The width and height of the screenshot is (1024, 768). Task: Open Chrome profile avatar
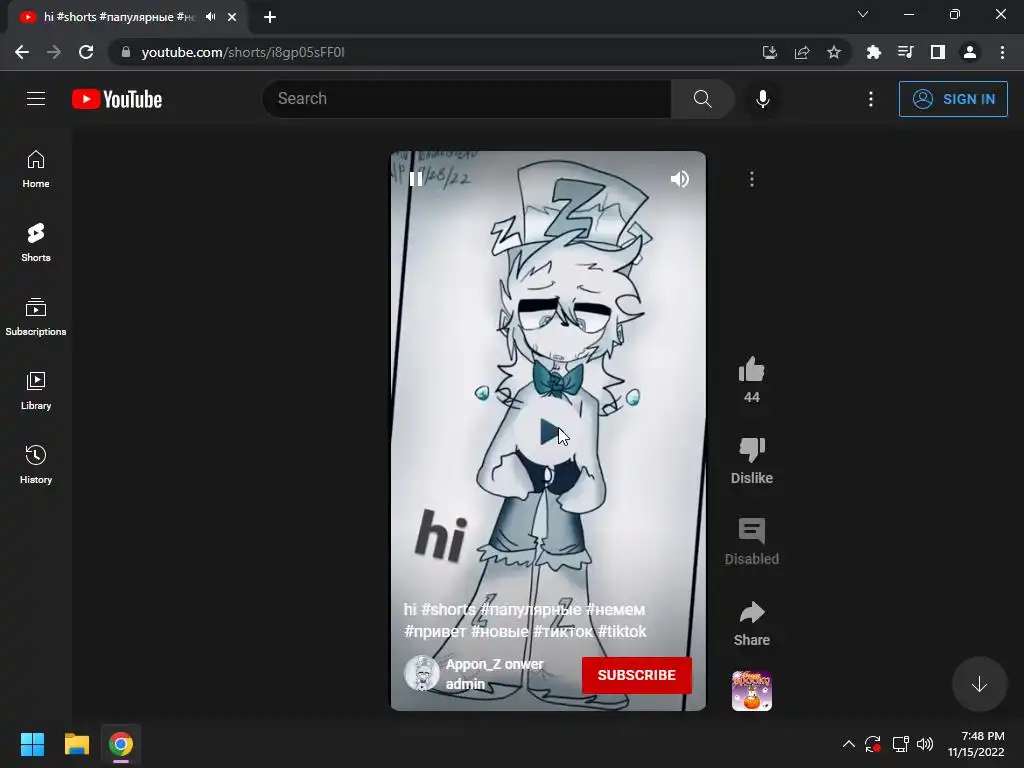click(x=970, y=52)
